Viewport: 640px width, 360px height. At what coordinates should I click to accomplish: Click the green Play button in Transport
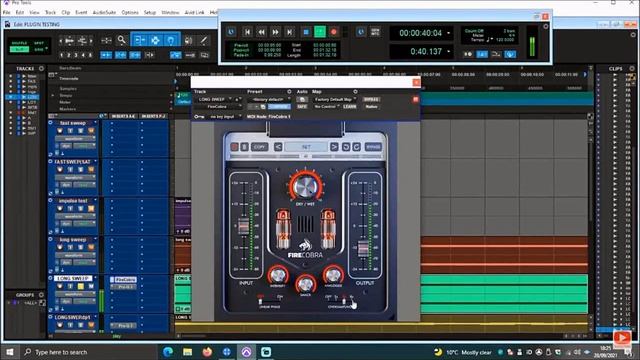click(320, 32)
